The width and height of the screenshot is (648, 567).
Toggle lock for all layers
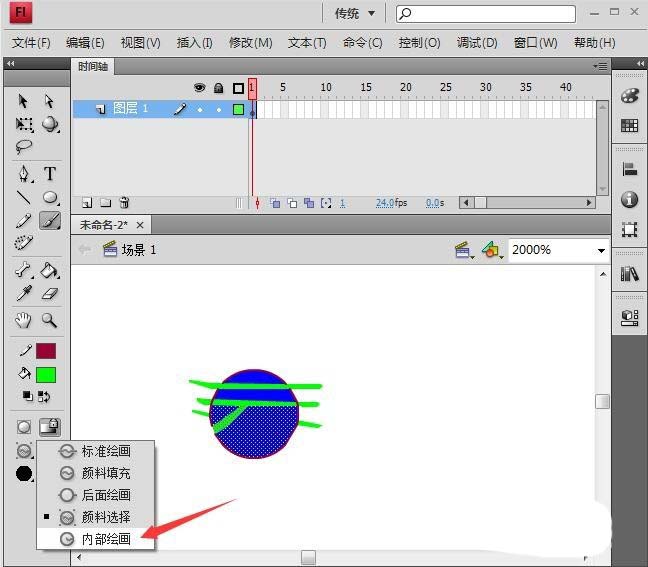tap(219, 88)
